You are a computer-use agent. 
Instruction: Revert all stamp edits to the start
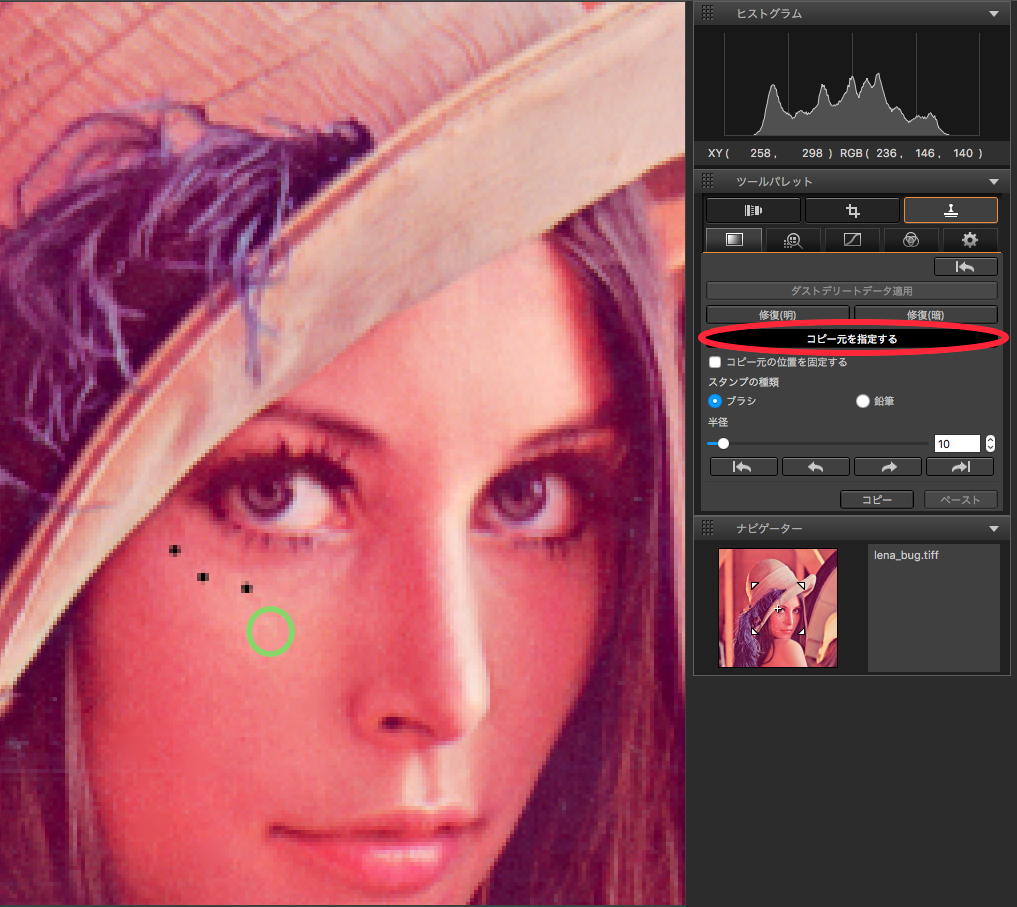point(743,467)
